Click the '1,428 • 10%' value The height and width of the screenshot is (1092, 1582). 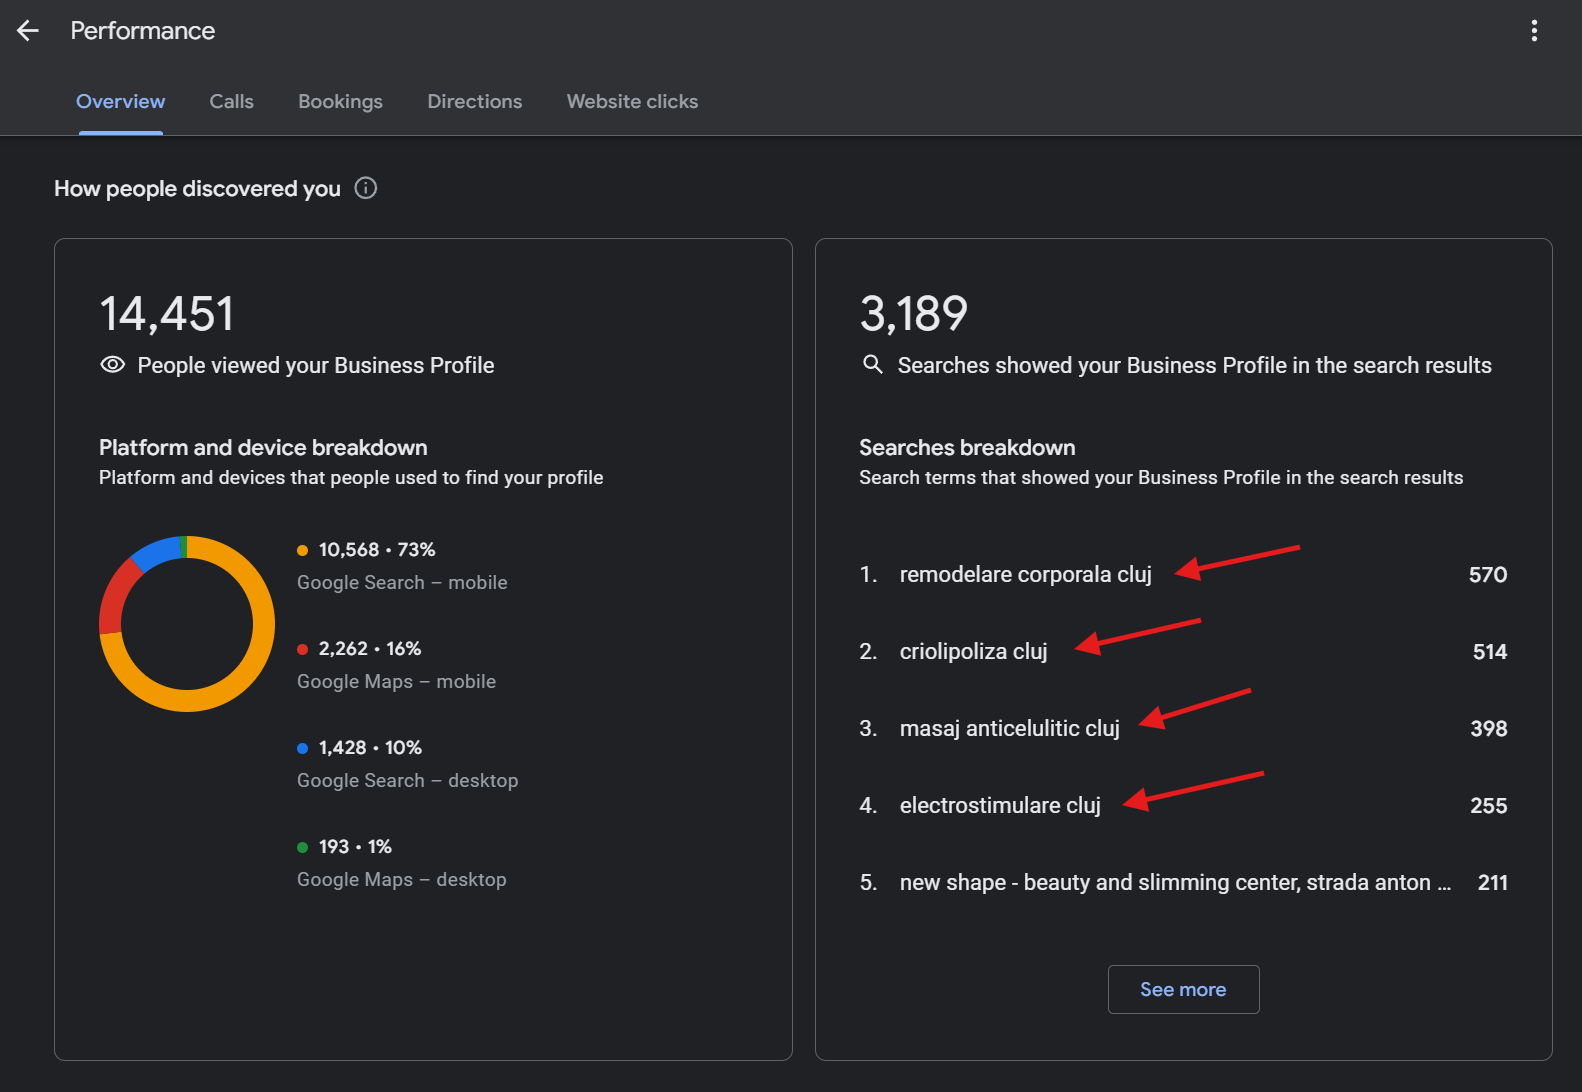click(370, 748)
